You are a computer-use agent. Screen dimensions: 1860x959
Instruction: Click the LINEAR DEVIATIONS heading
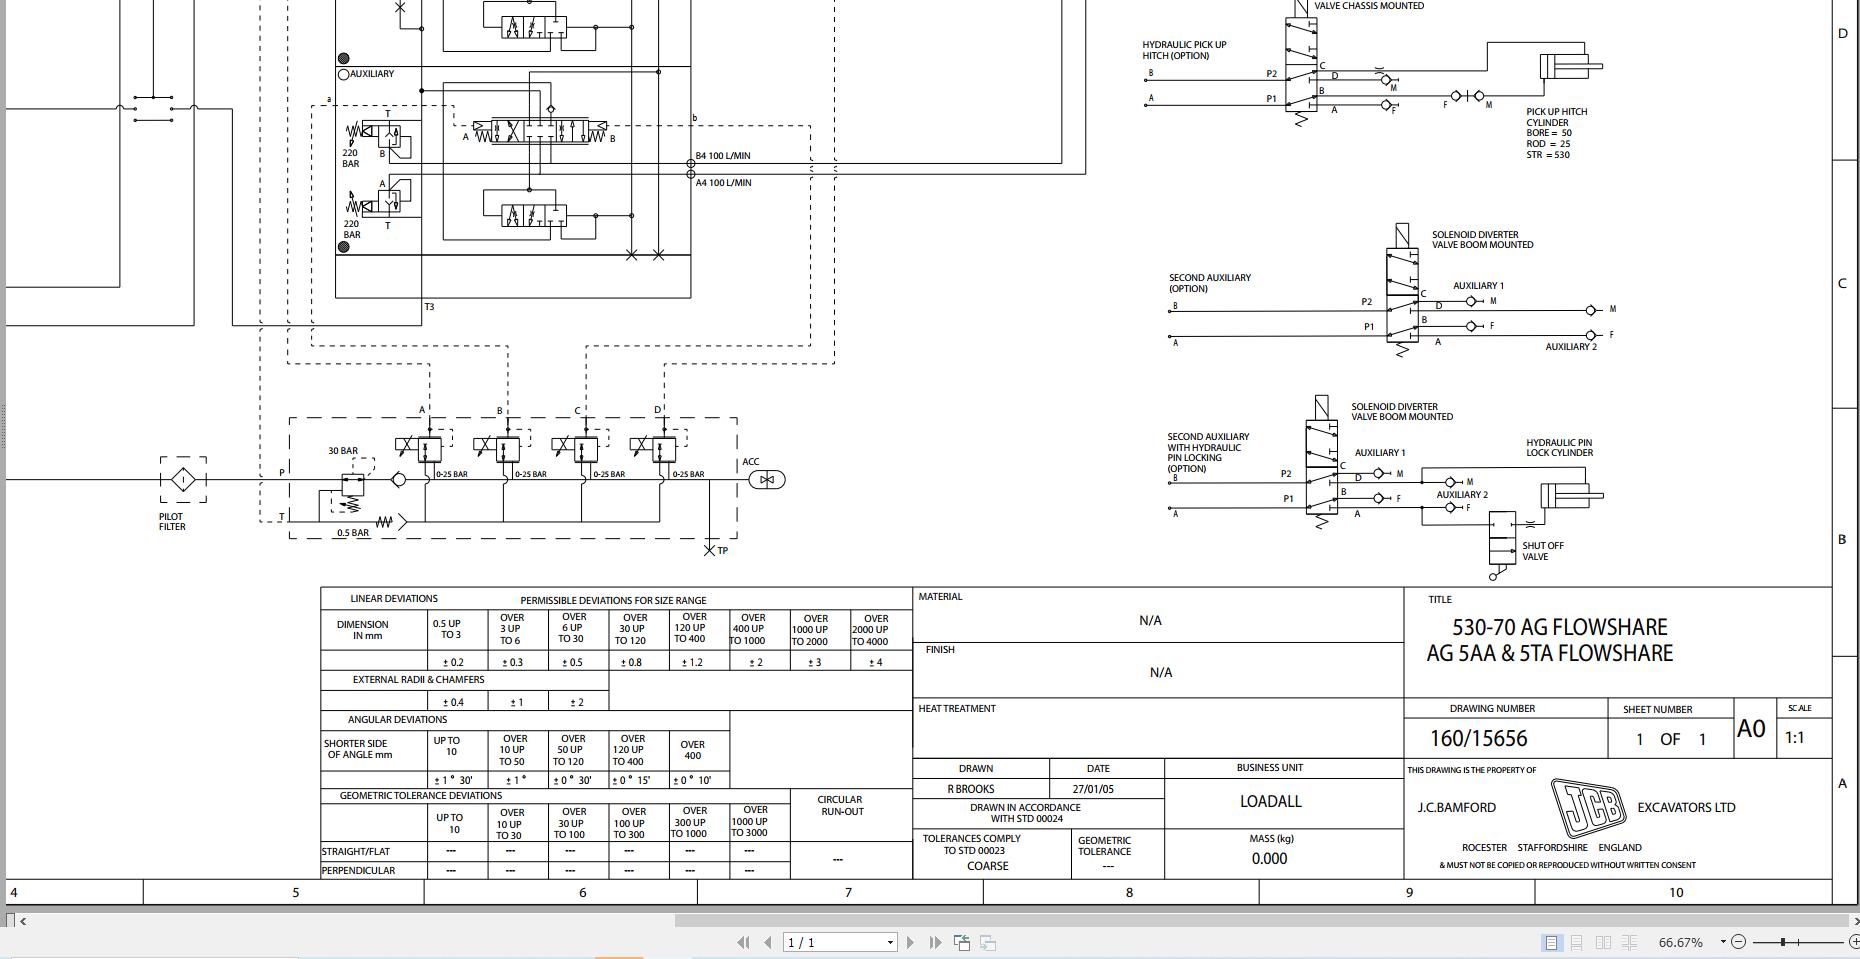(394, 599)
